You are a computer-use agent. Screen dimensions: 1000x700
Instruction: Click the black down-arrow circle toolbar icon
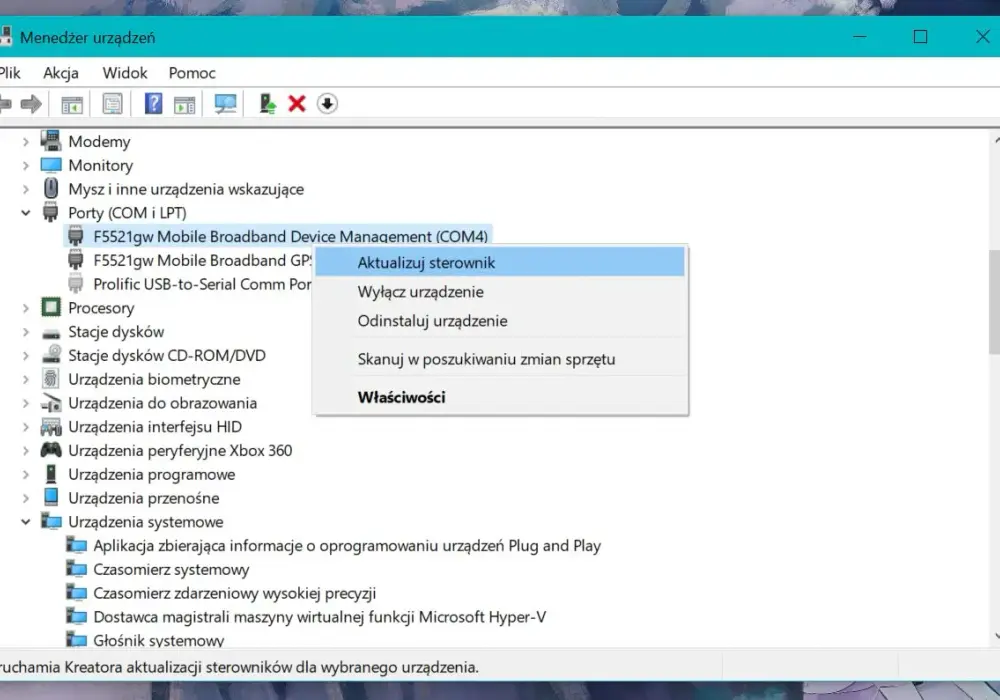[327, 103]
